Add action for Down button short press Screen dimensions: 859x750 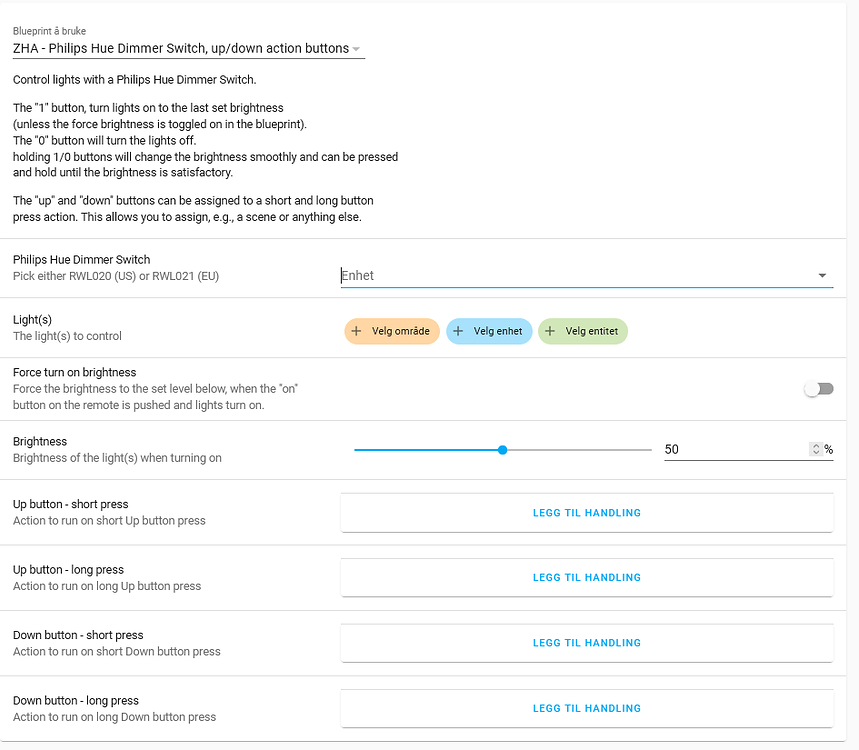point(586,643)
